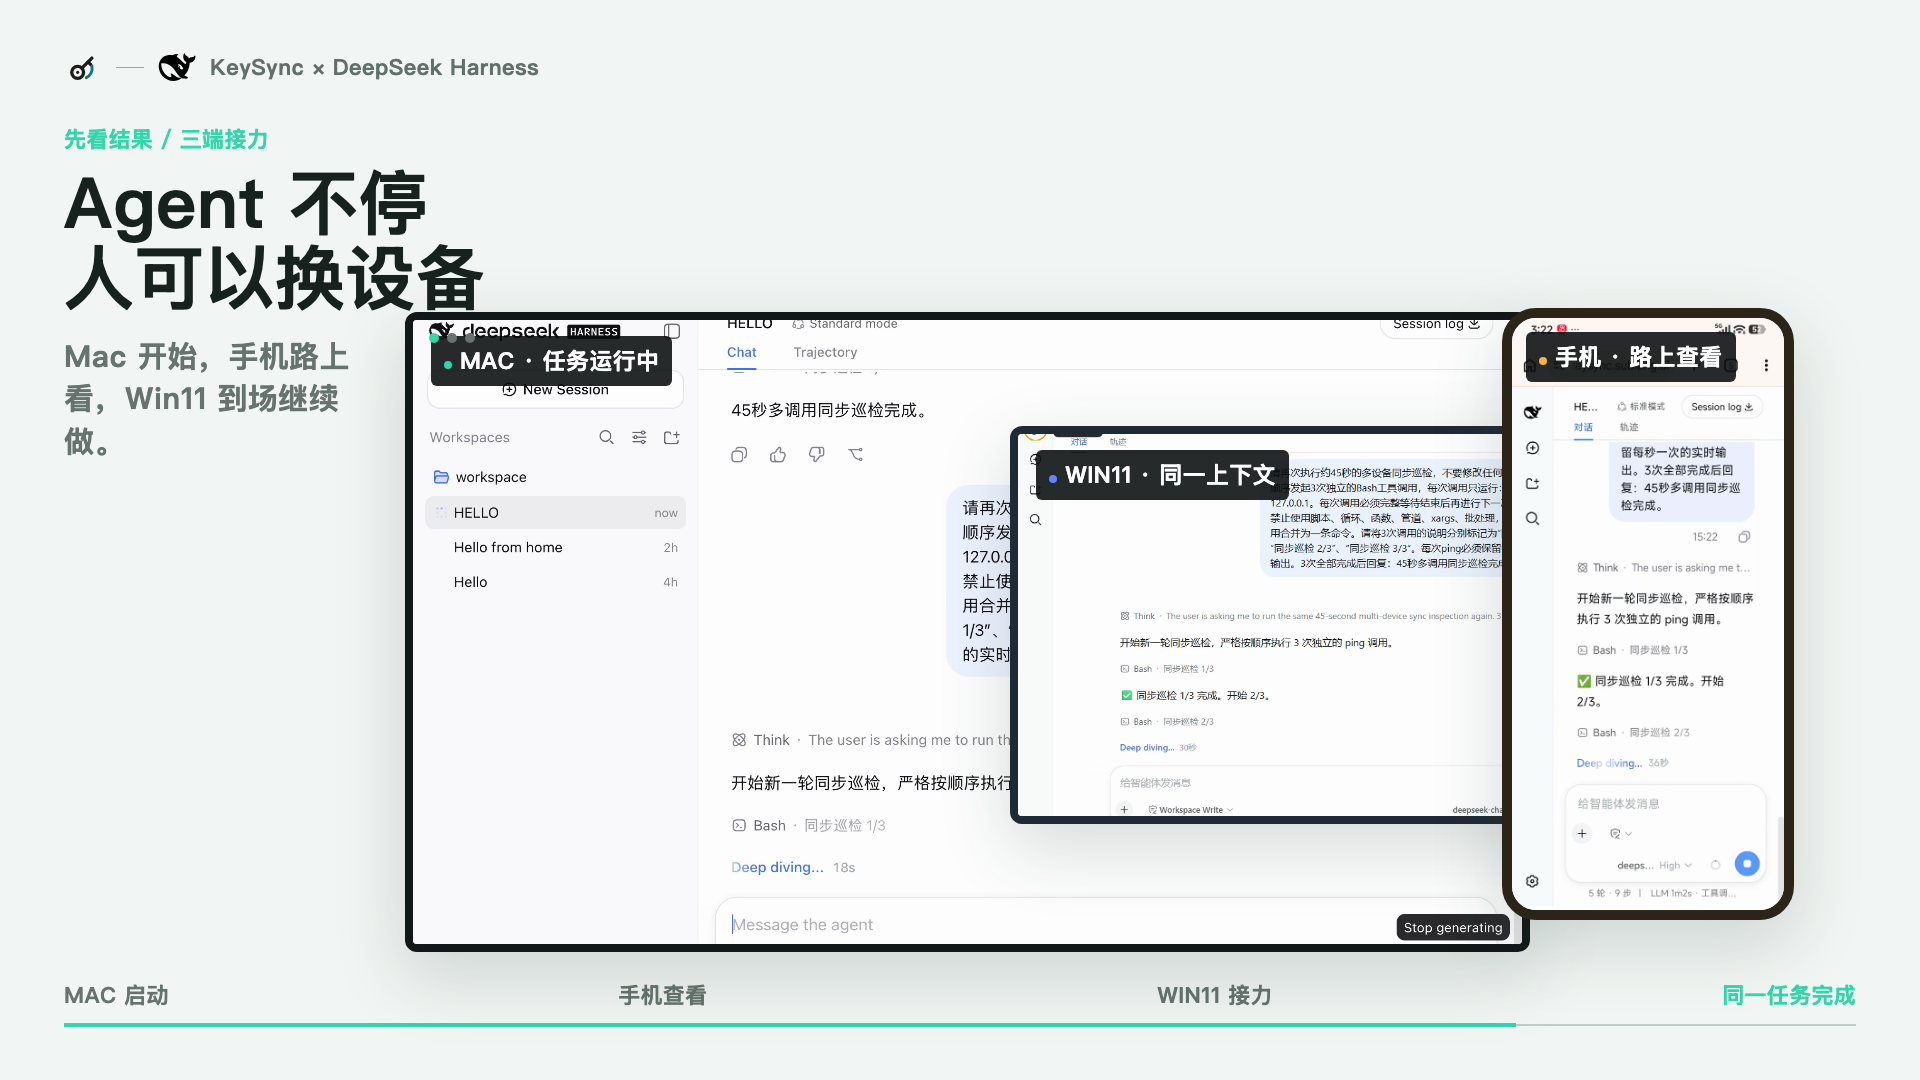Screen dimensions: 1920x1080
Task: Give thumbs down to the agent reply
Action: coord(817,455)
